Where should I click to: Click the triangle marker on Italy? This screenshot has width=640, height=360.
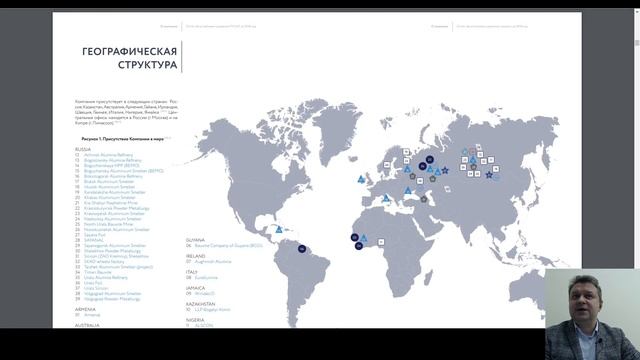(386, 198)
